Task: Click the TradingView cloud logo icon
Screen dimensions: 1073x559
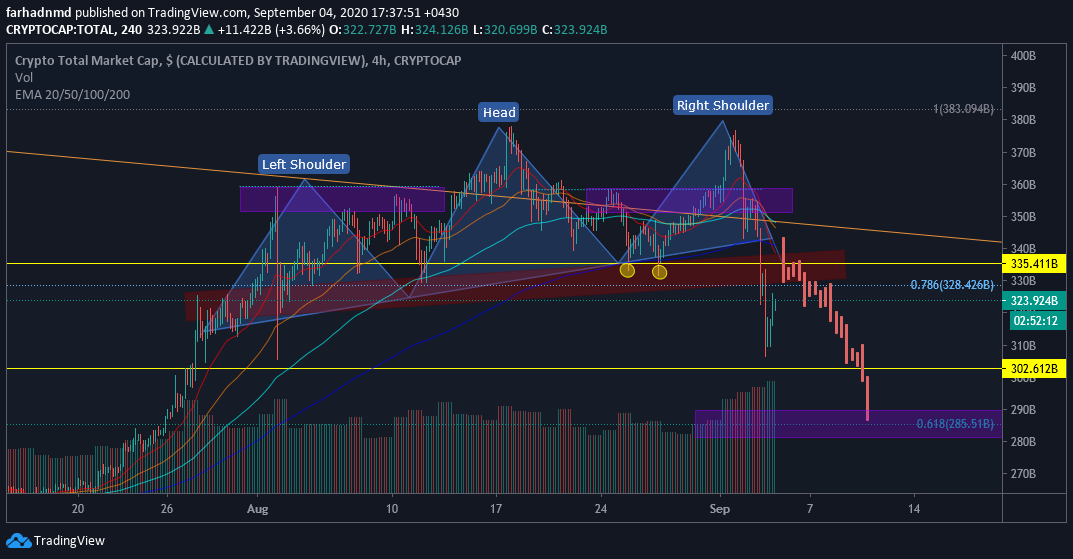Action: [18, 541]
